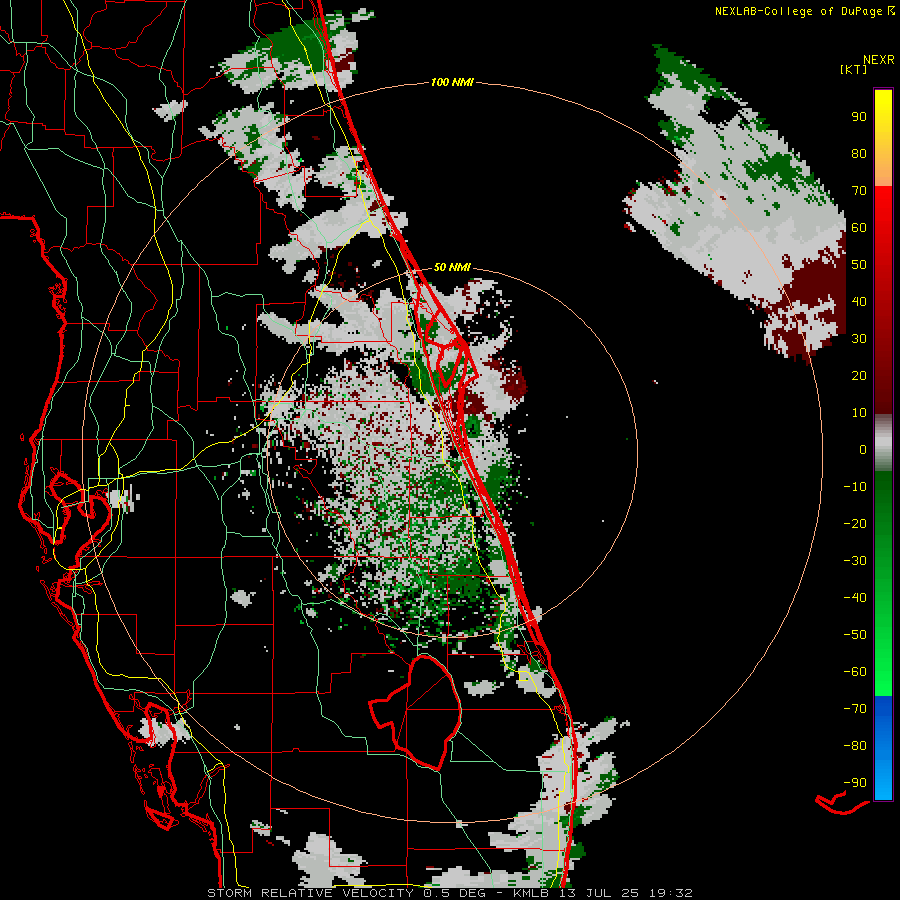Click the -90 scale value
This screenshot has height=900, width=900.
click(855, 783)
